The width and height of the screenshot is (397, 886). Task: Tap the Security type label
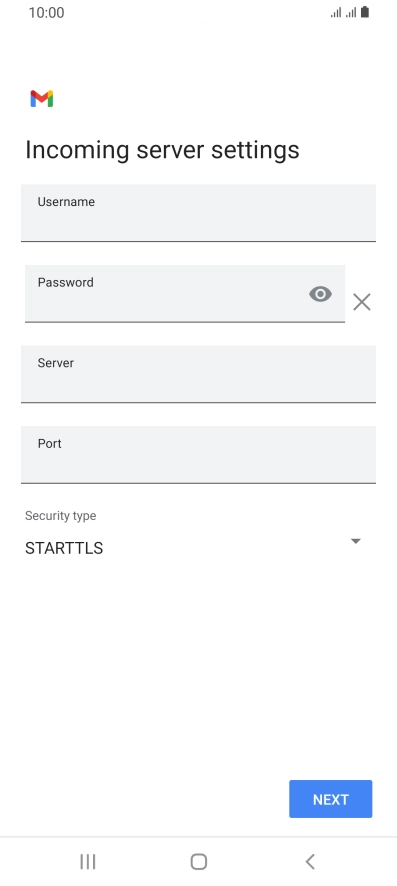(x=60, y=516)
